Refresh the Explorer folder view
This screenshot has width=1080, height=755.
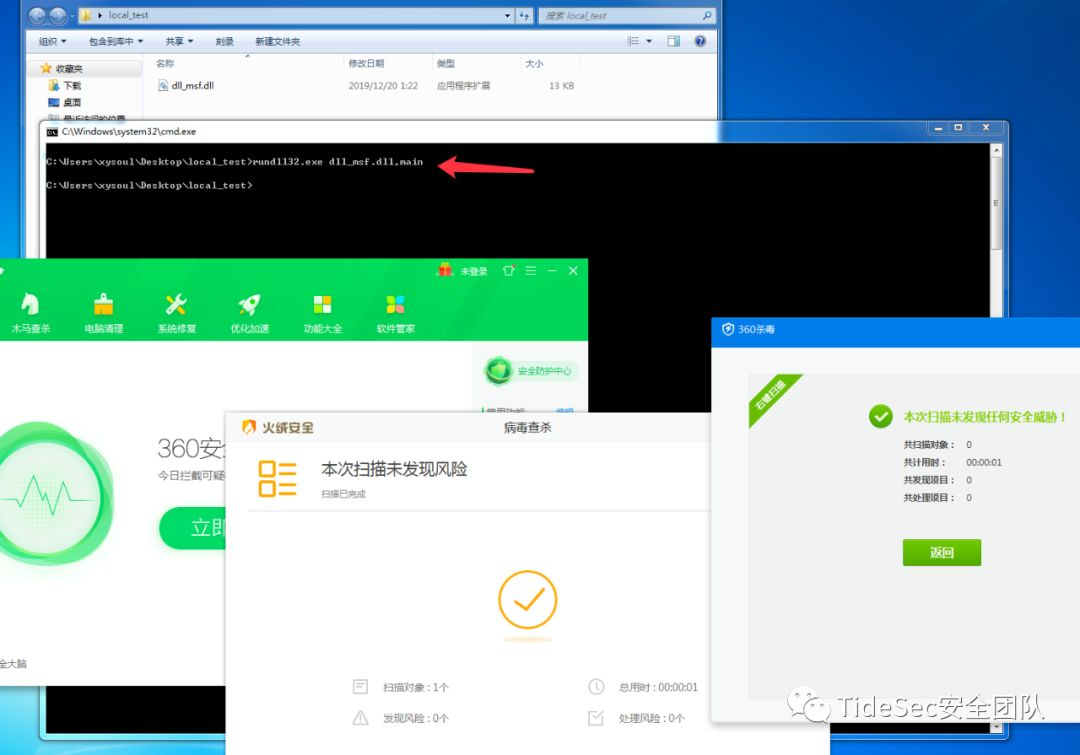point(525,15)
